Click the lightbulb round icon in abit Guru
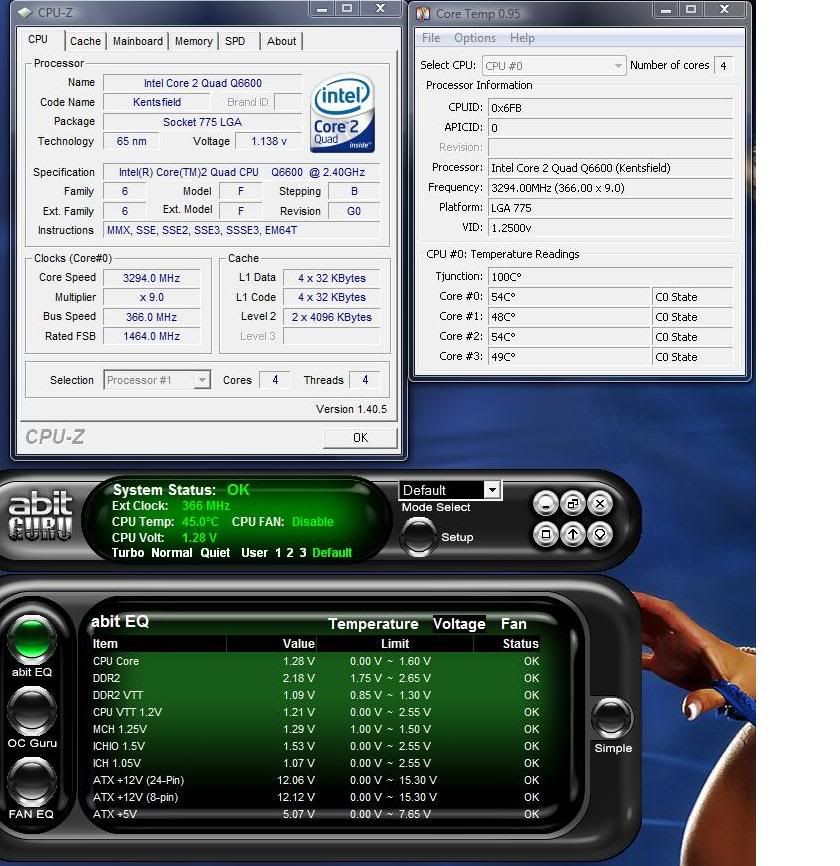The image size is (840, 866). (600, 534)
